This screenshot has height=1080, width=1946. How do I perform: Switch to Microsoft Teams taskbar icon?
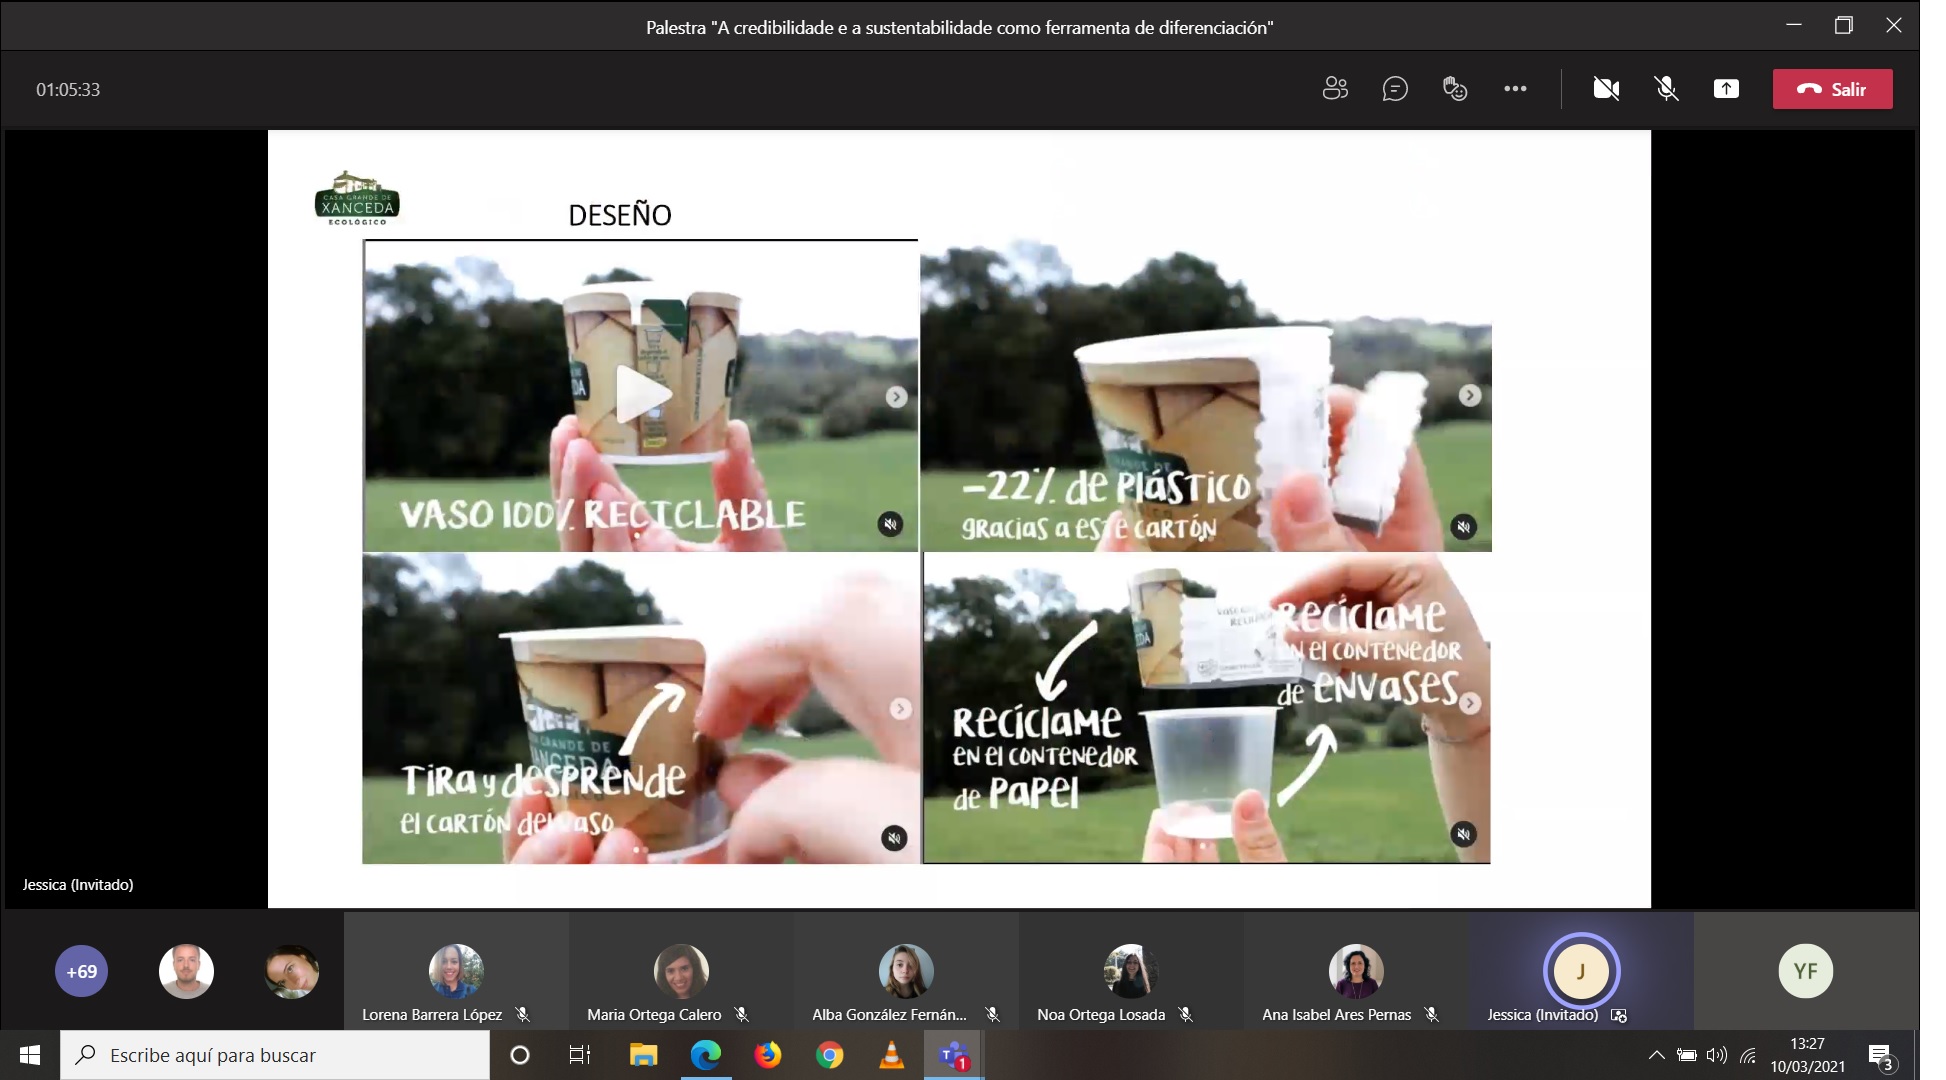tap(954, 1055)
